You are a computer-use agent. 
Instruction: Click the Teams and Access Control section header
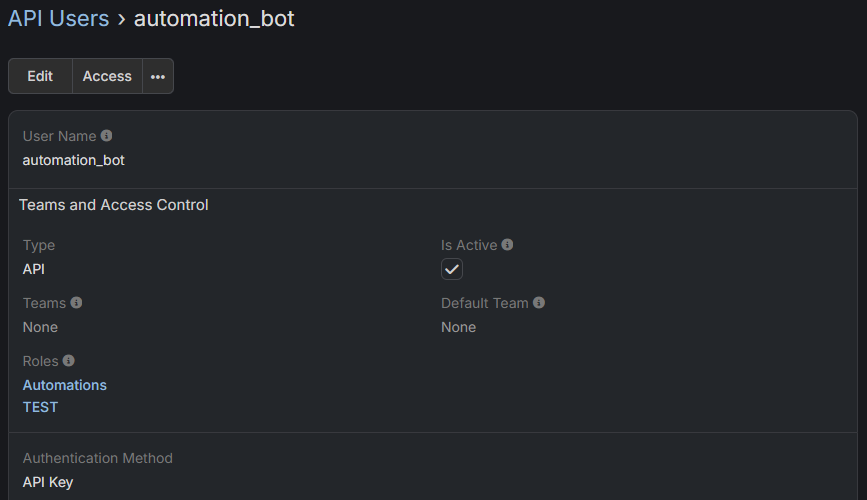(114, 205)
